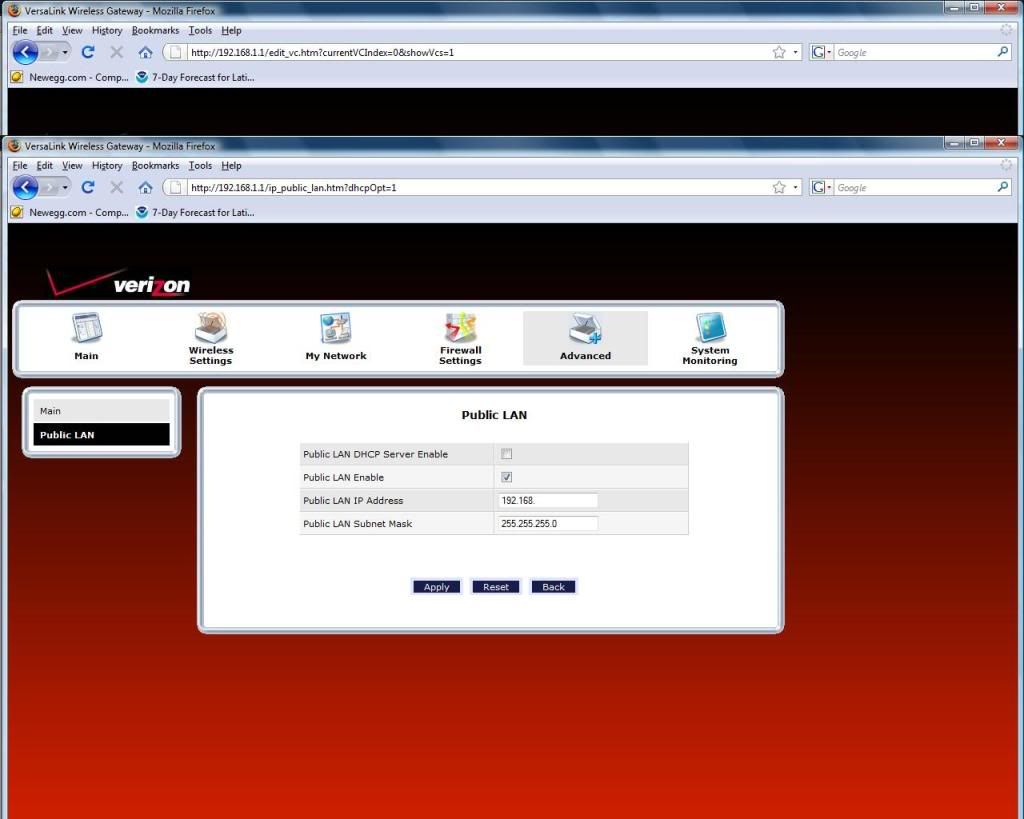Expand the back/forward history dropdown in the Public LAN window
Screen dimensions: 1024x819
[x=65, y=187]
